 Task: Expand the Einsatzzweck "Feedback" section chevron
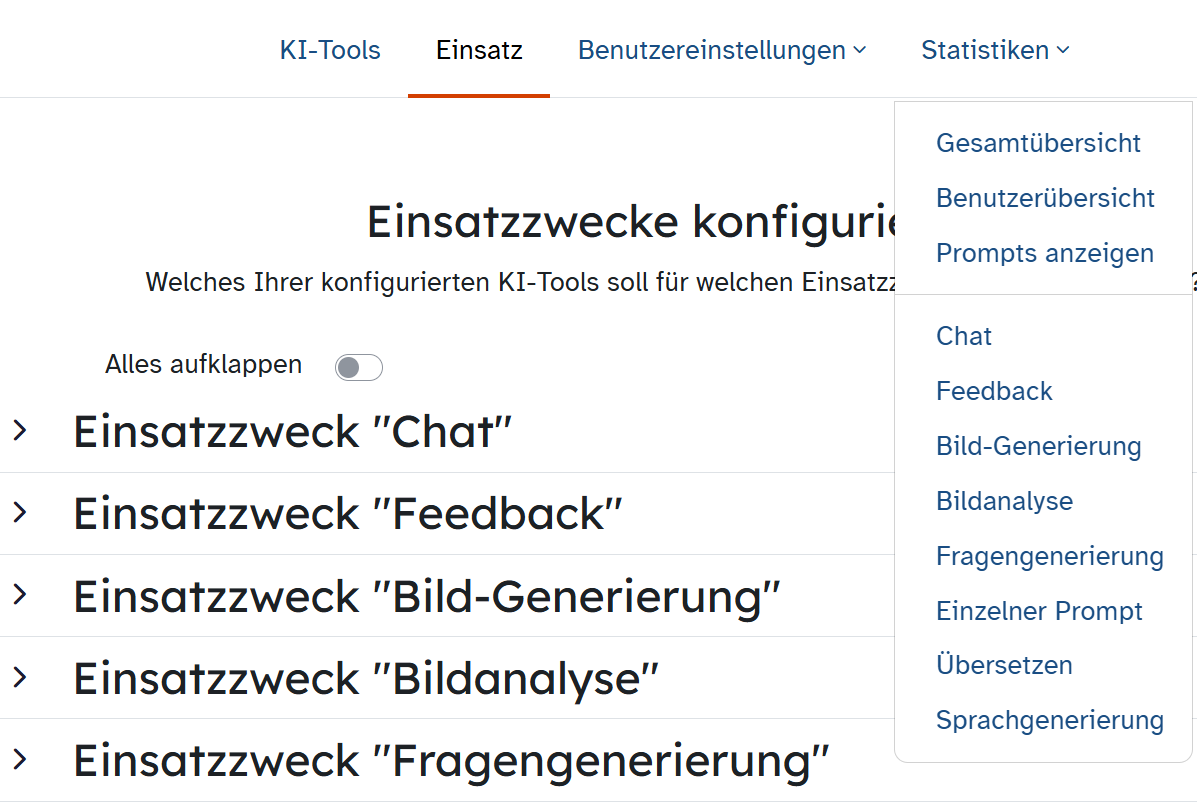pos(19,513)
